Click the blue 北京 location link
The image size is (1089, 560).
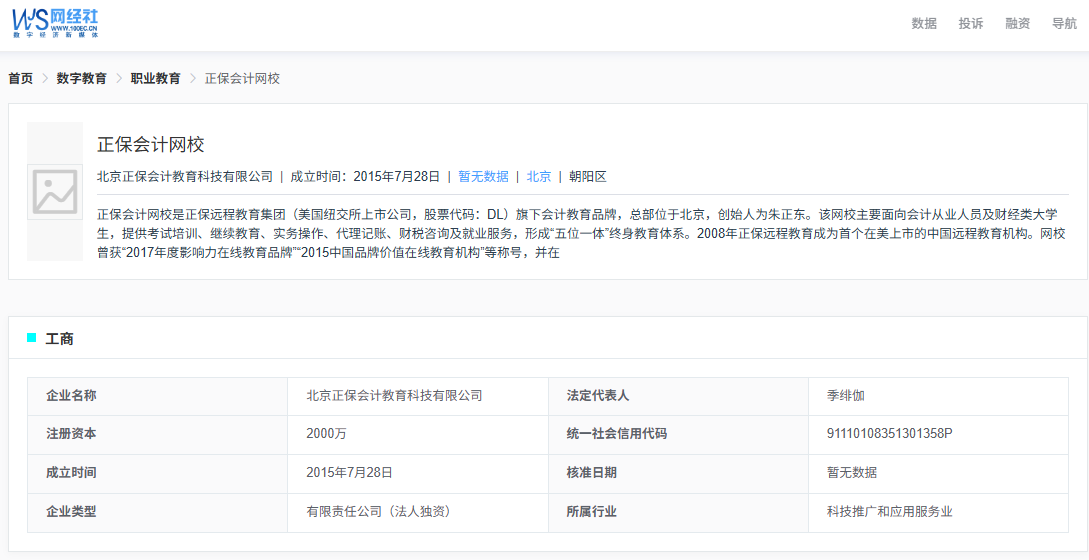(x=539, y=176)
